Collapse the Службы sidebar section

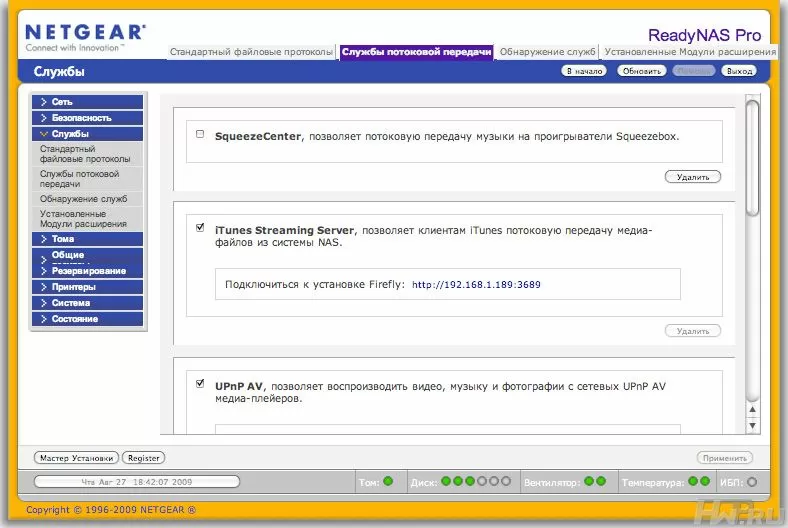tap(87, 134)
